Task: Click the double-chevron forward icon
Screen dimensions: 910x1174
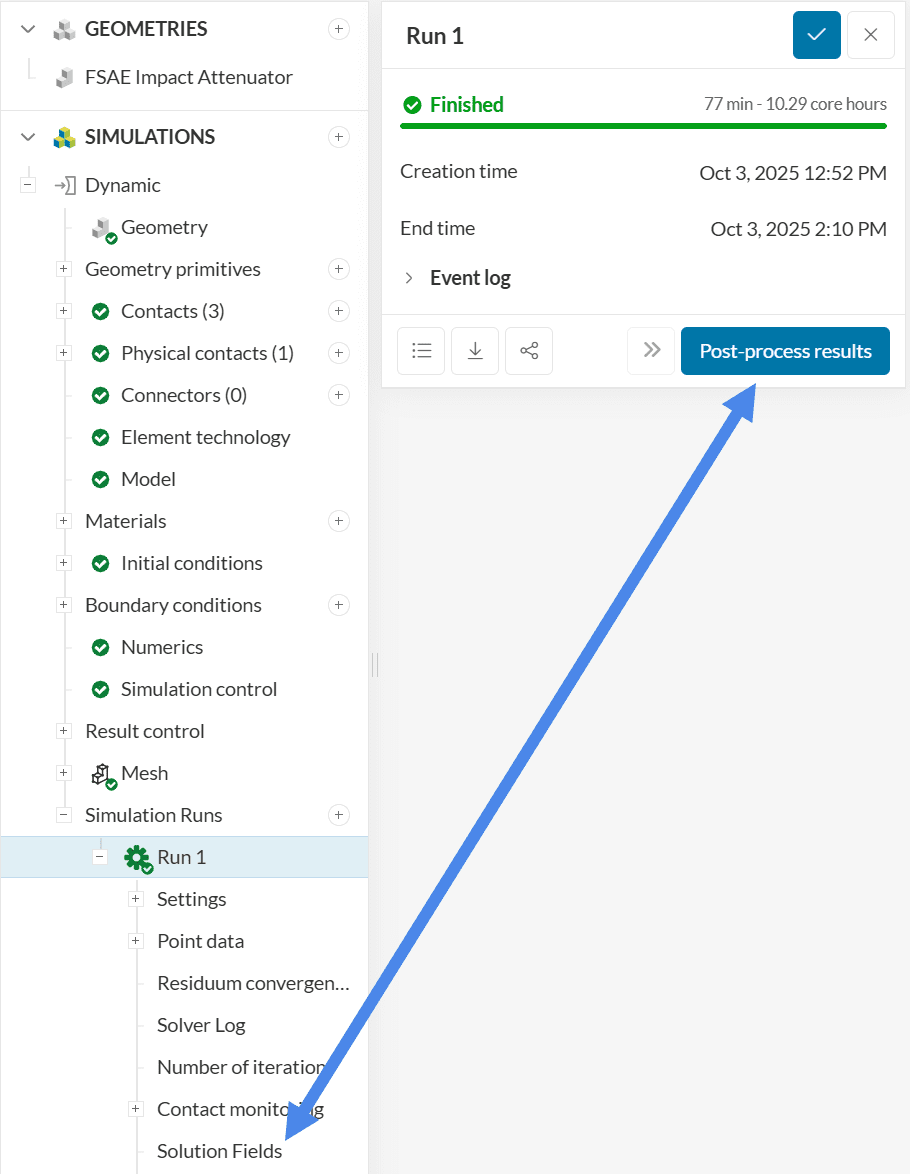Action: pos(652,350)
